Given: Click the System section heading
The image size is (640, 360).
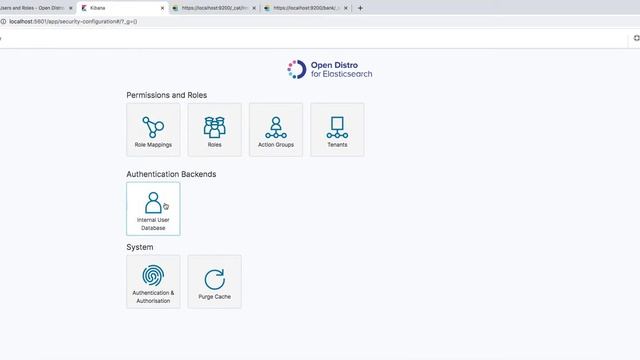Looking at the screenshot, I should (x=140, y=247).
